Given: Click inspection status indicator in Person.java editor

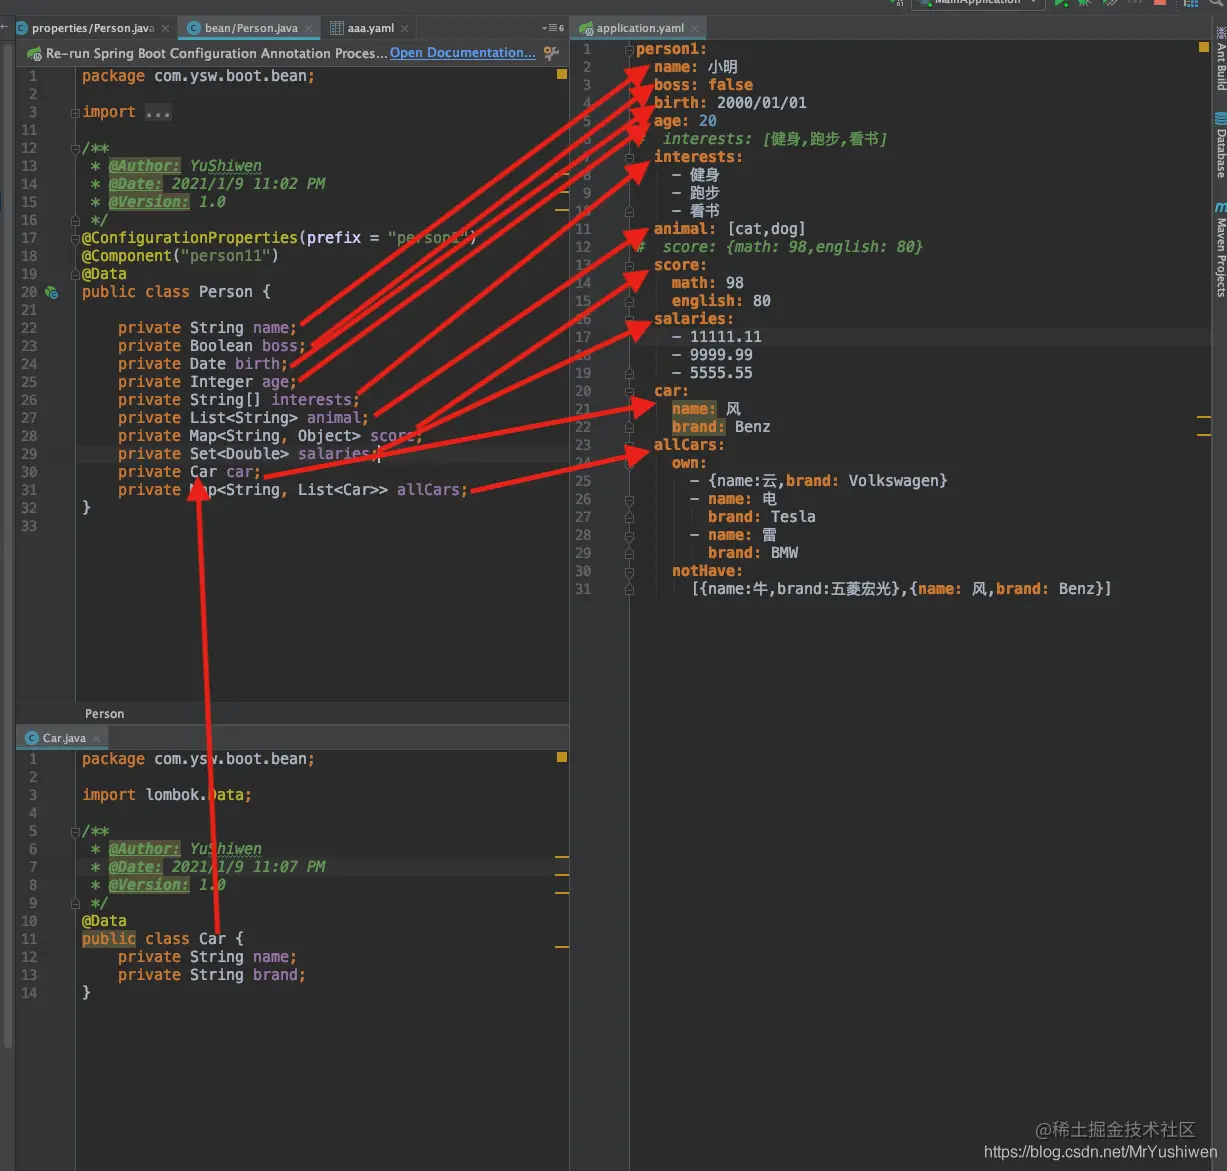Looking at the screenshot, I should [x=562, y=74].
